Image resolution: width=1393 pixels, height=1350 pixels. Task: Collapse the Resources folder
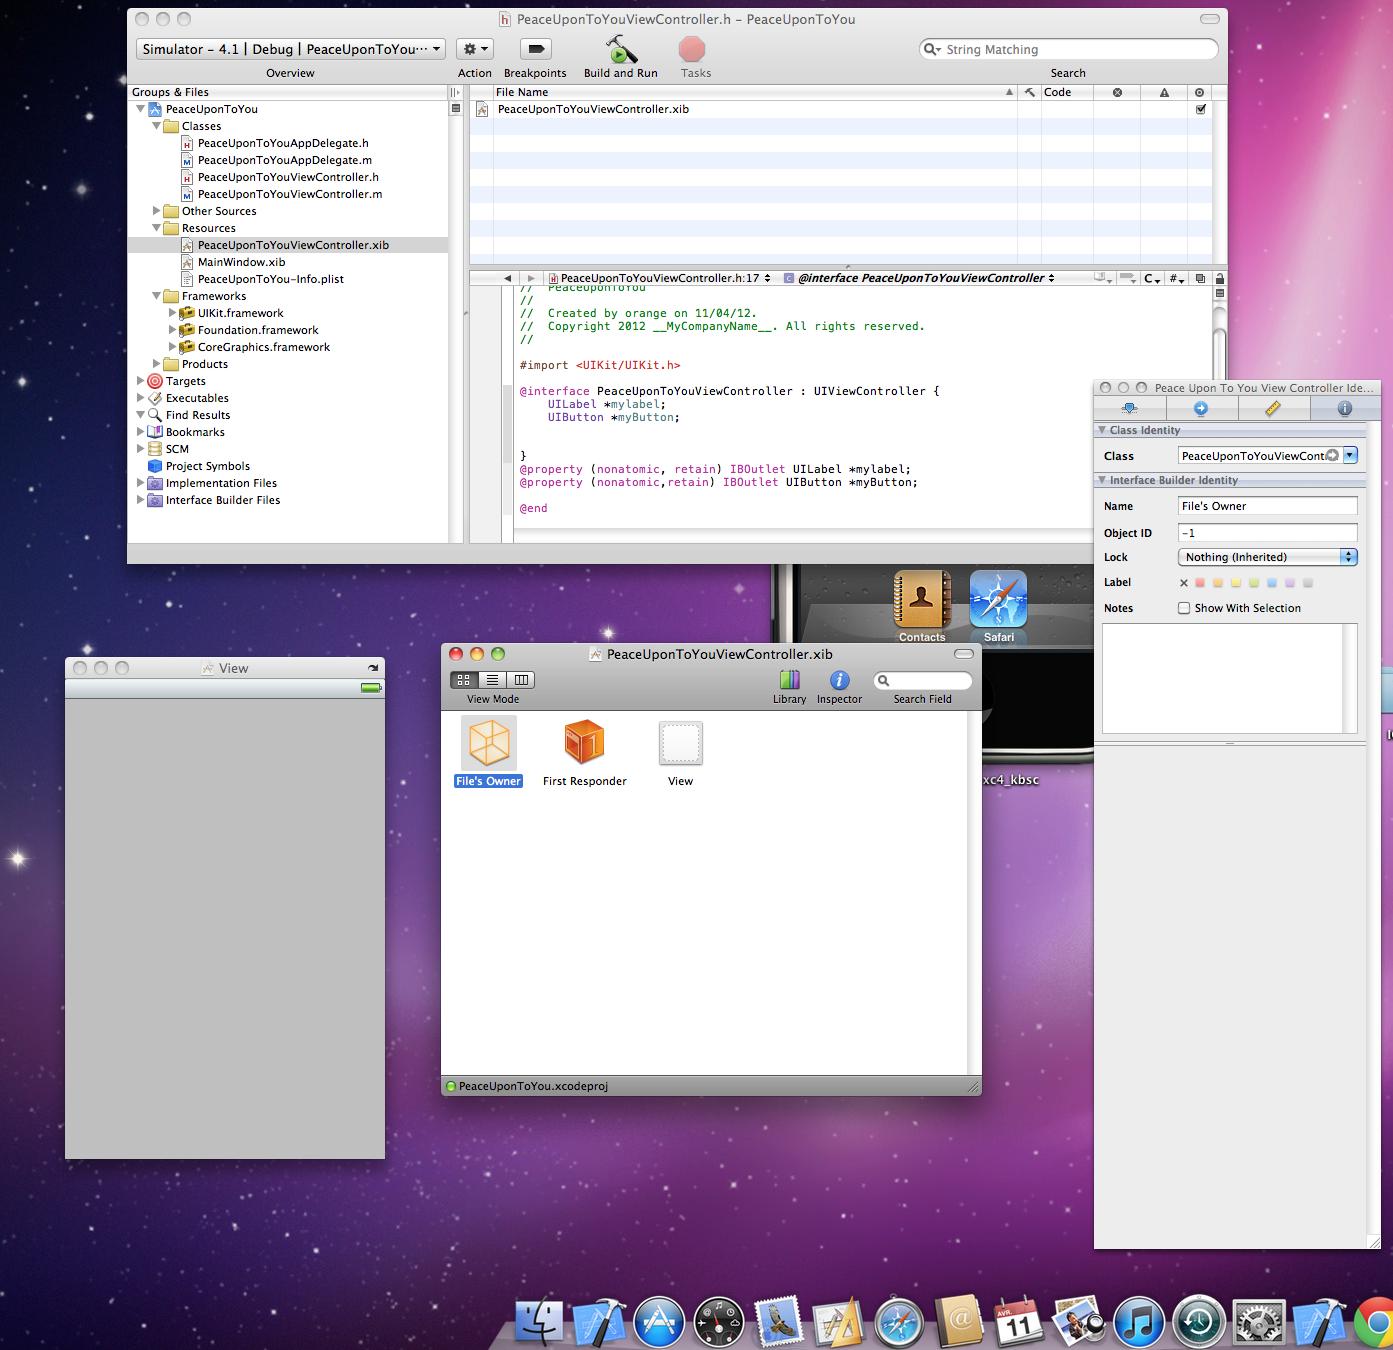click(157, 228)
